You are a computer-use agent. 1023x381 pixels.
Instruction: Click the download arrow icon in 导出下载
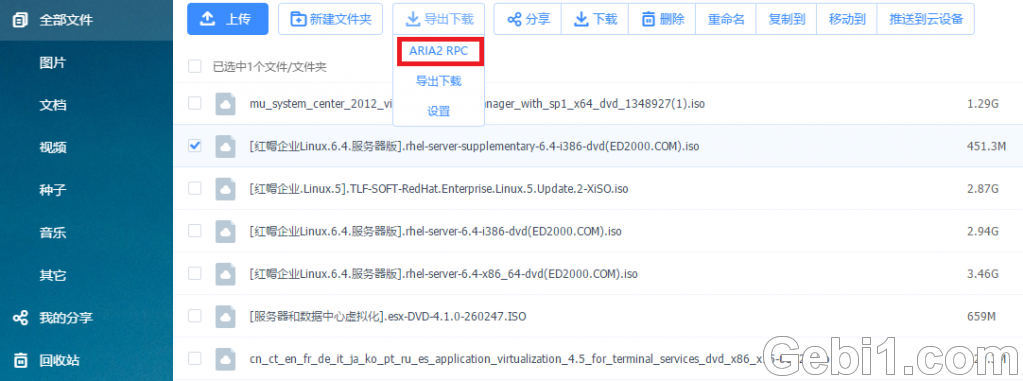click(x=412, y=19)
